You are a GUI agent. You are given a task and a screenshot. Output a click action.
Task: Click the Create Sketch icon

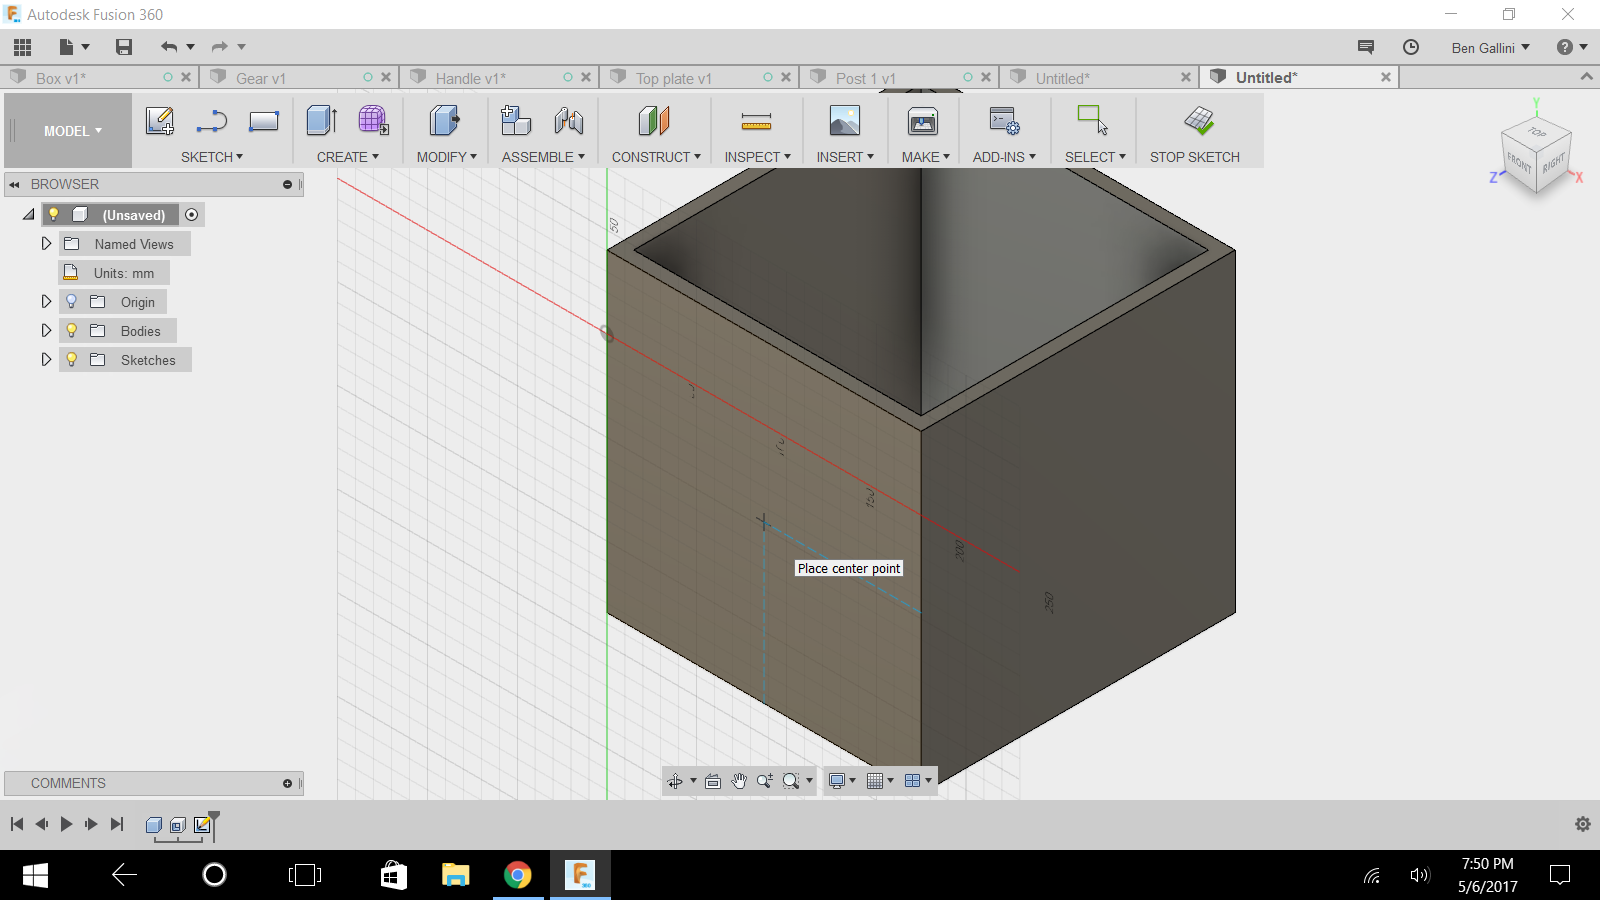coord(160,121)
